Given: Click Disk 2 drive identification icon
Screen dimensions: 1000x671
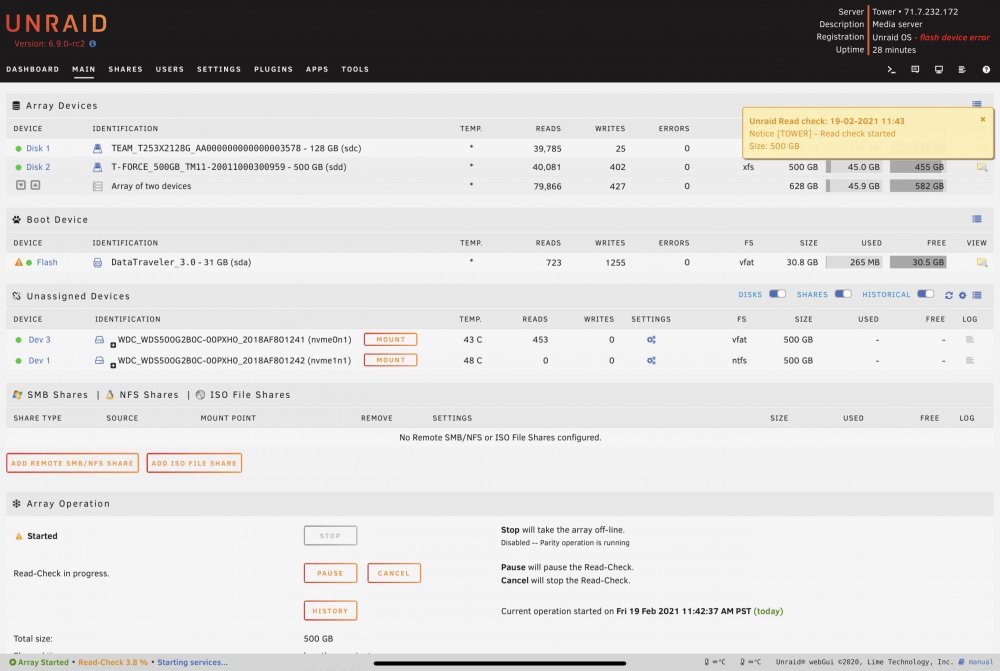Looking at the screenshot, I should (98, 167).
